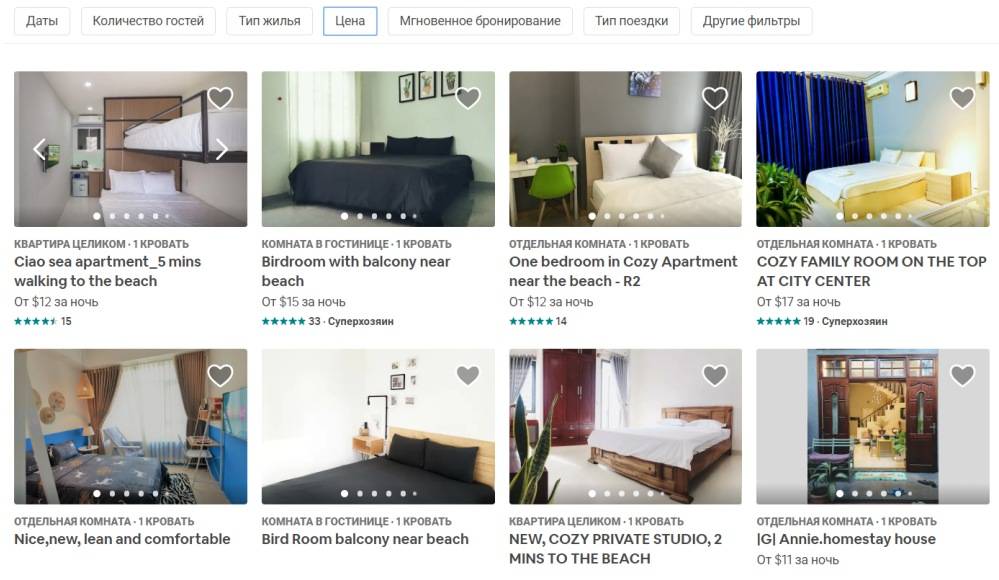Select the Цена filter
999x580 pixels.
[x=350, y=21]
